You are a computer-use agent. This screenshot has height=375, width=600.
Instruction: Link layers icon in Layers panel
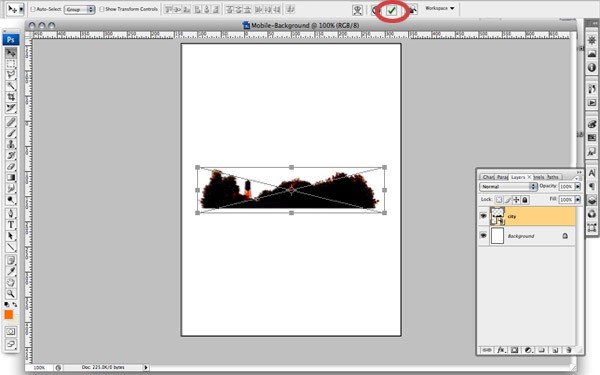click(487, 350)
